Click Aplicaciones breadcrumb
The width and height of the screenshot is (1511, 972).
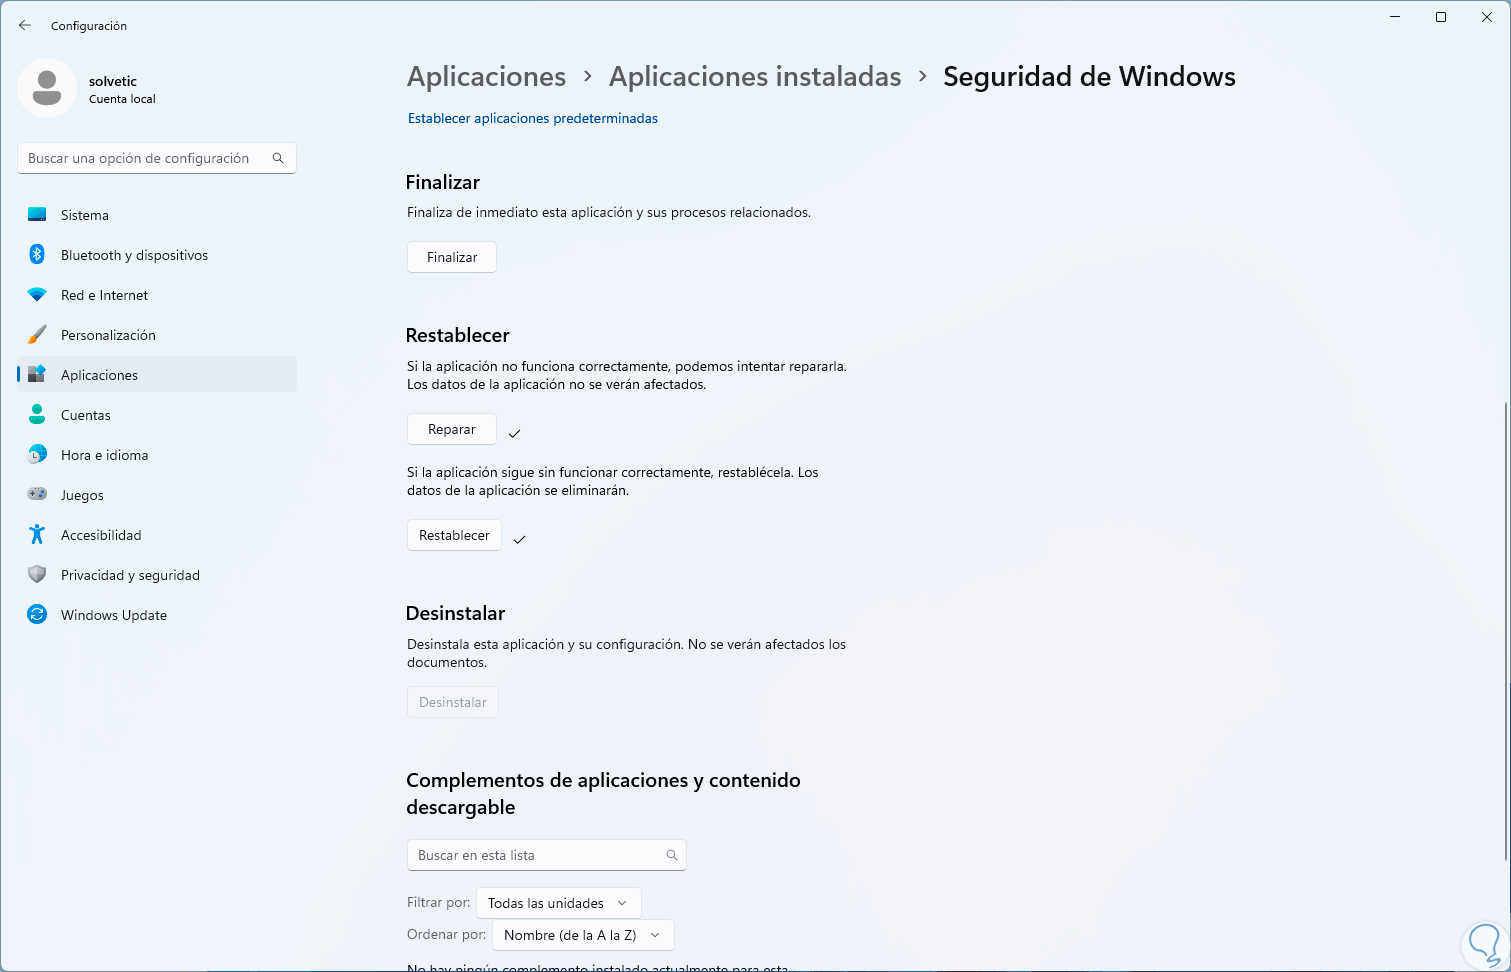(487, 77)
